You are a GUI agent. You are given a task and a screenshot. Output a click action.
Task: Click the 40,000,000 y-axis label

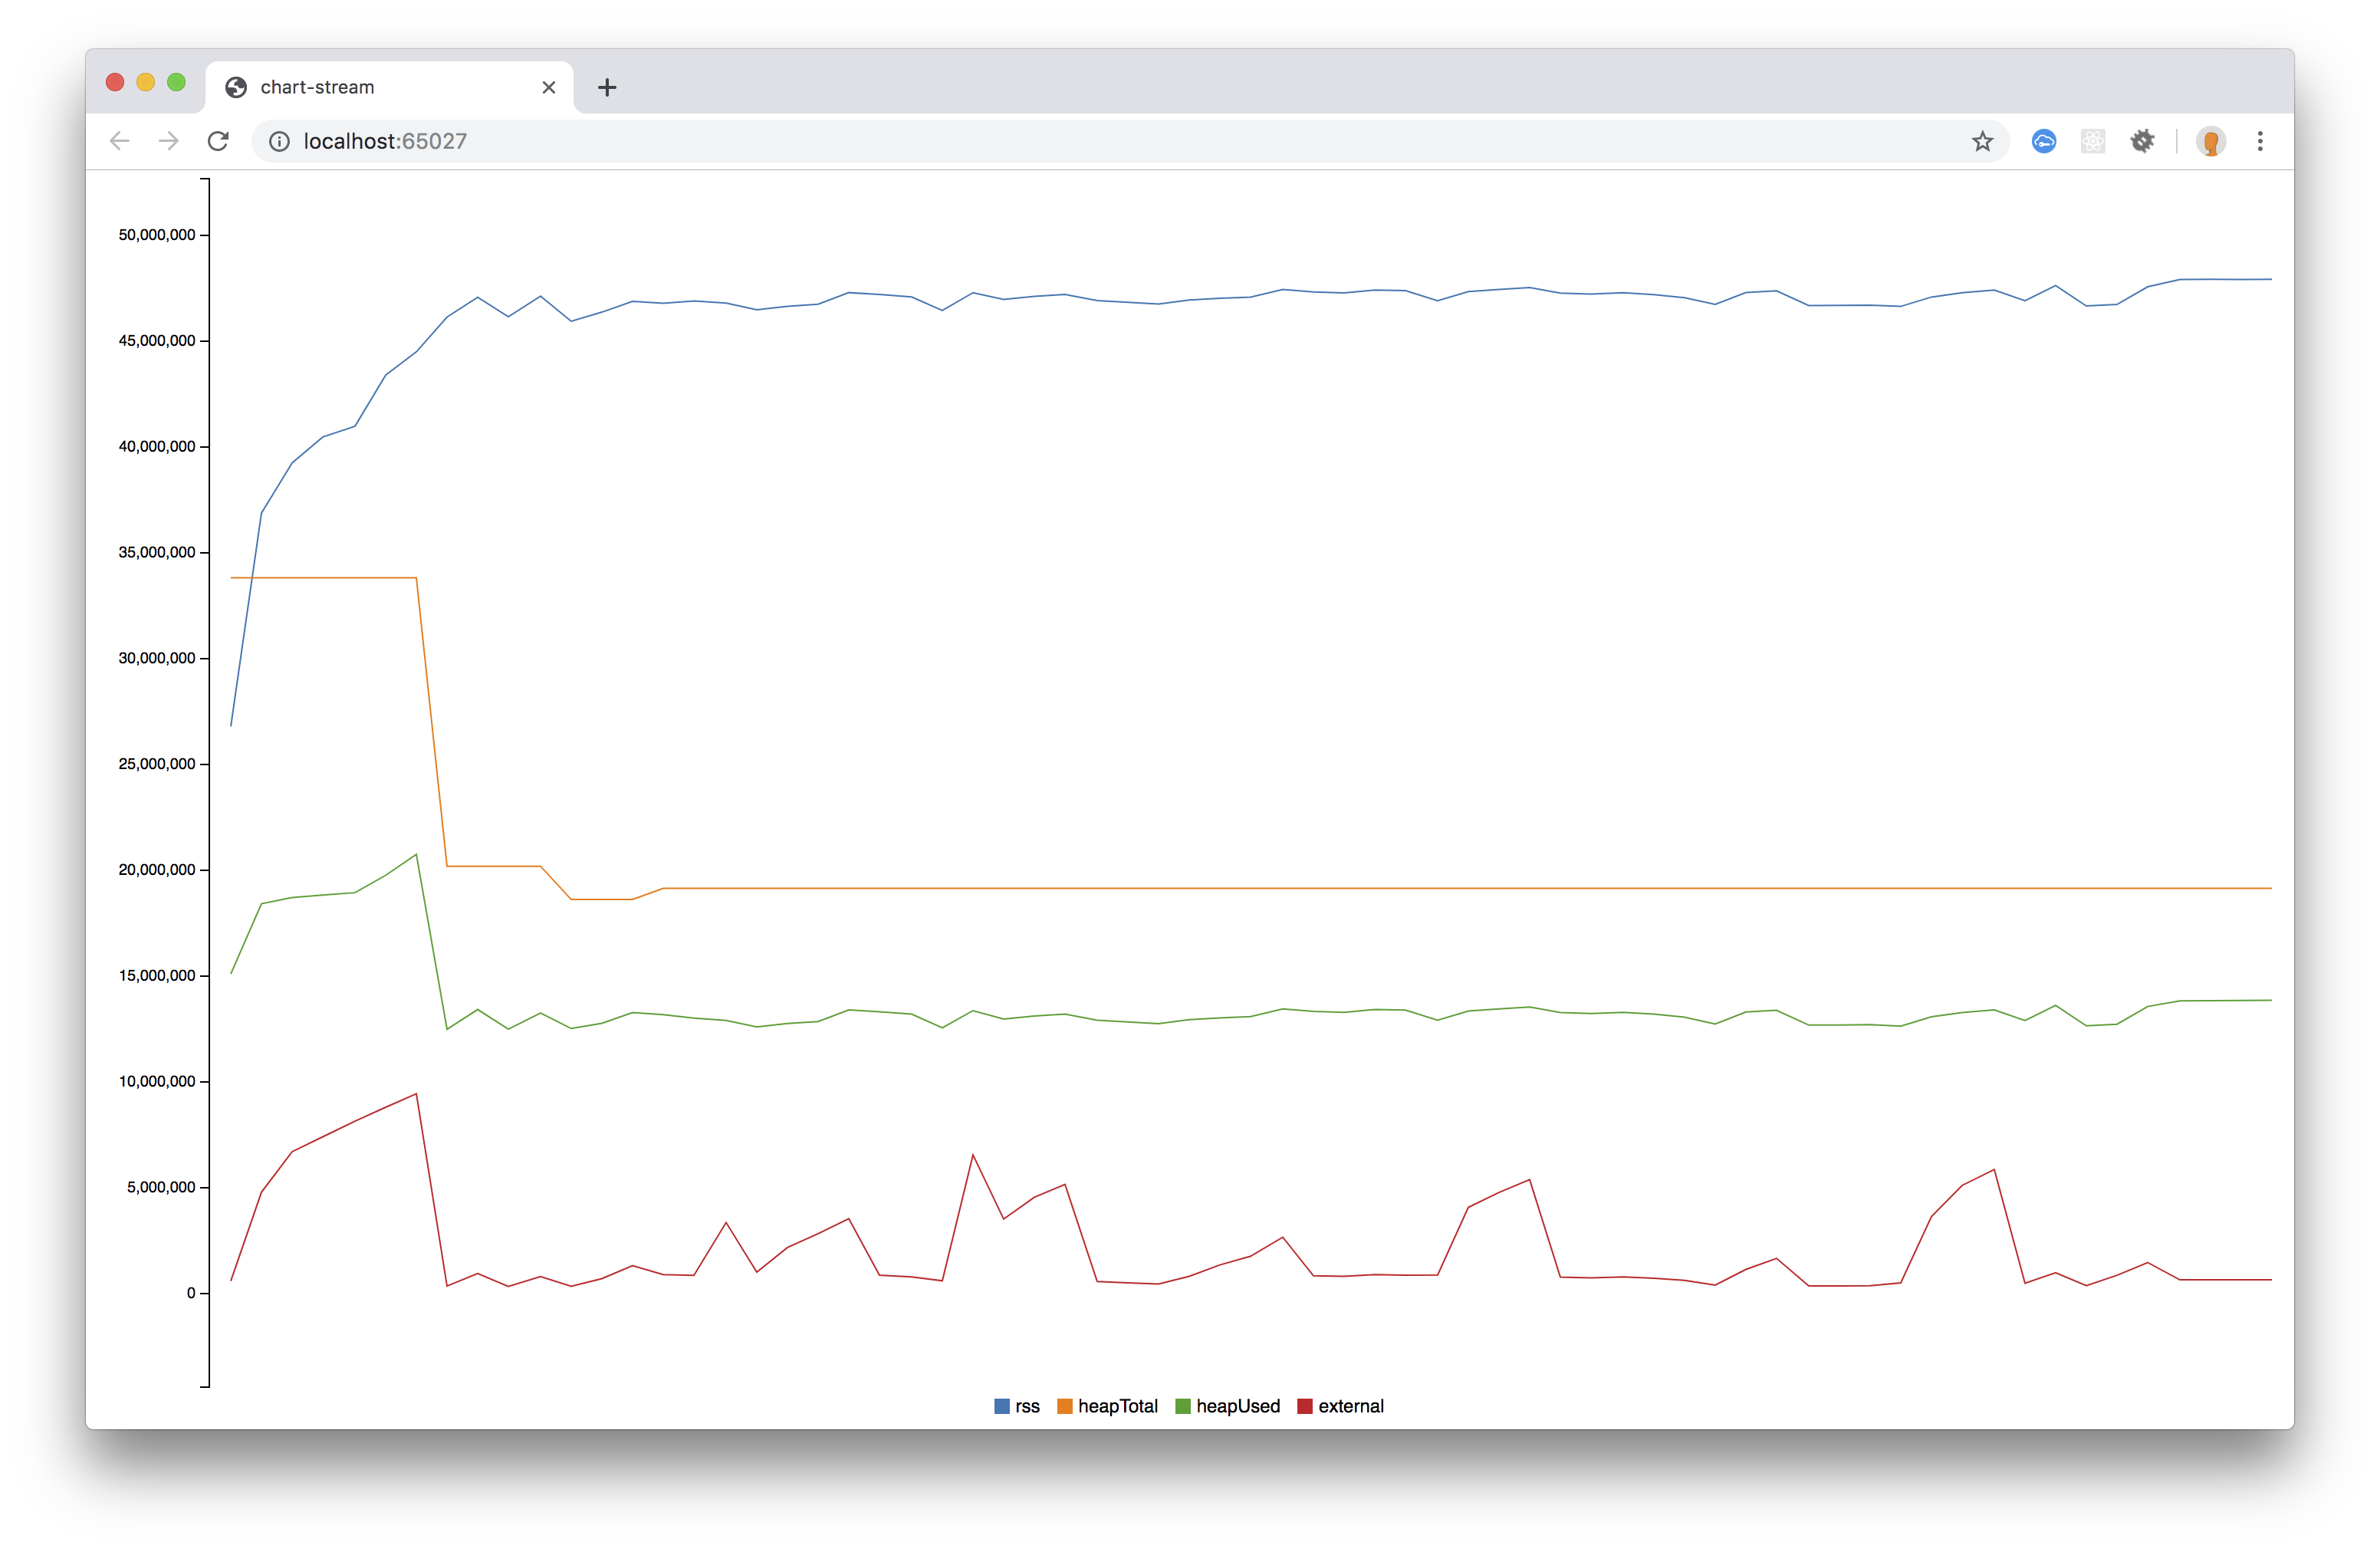pyautogui.click(x=157, y=447)
